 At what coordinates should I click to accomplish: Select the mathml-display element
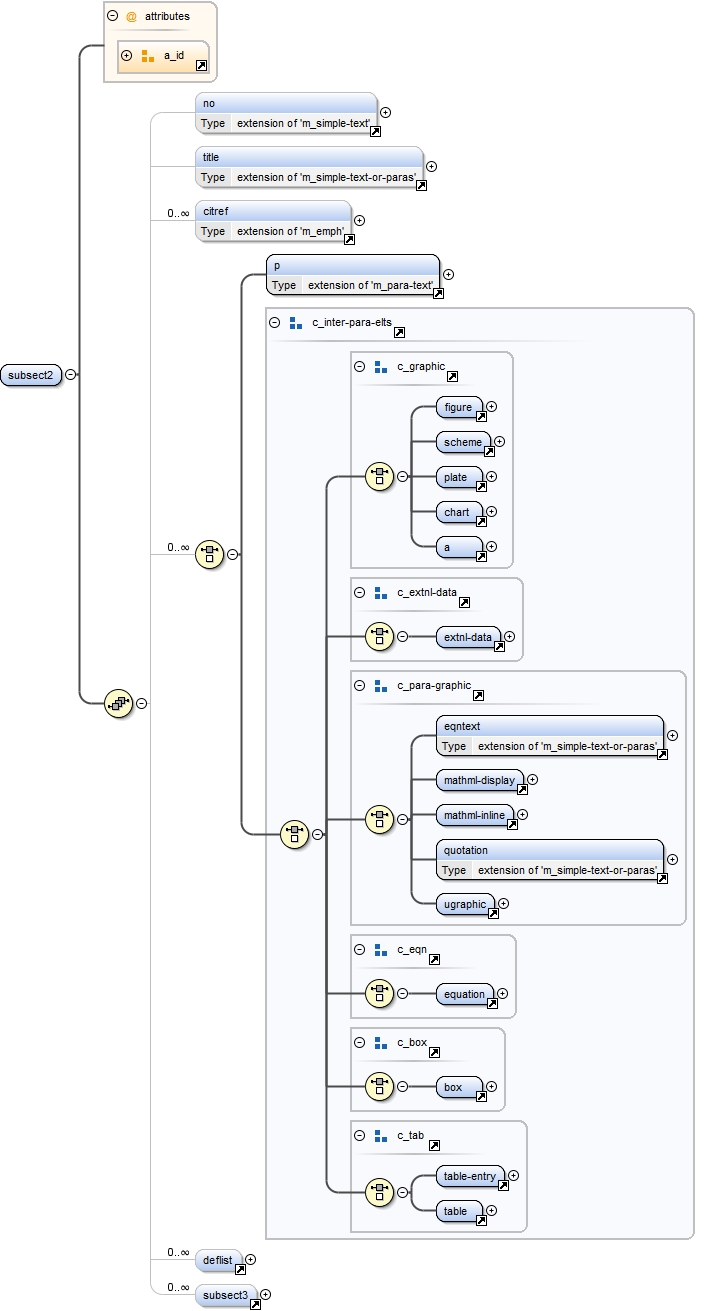click(x=479, y=780)
